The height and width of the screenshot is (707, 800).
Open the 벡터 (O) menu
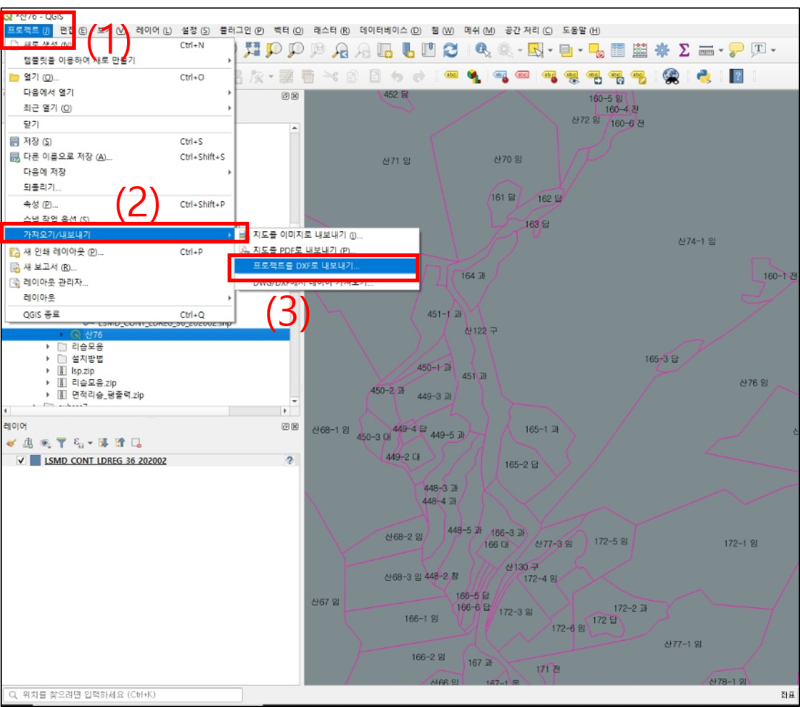point(288,31)
